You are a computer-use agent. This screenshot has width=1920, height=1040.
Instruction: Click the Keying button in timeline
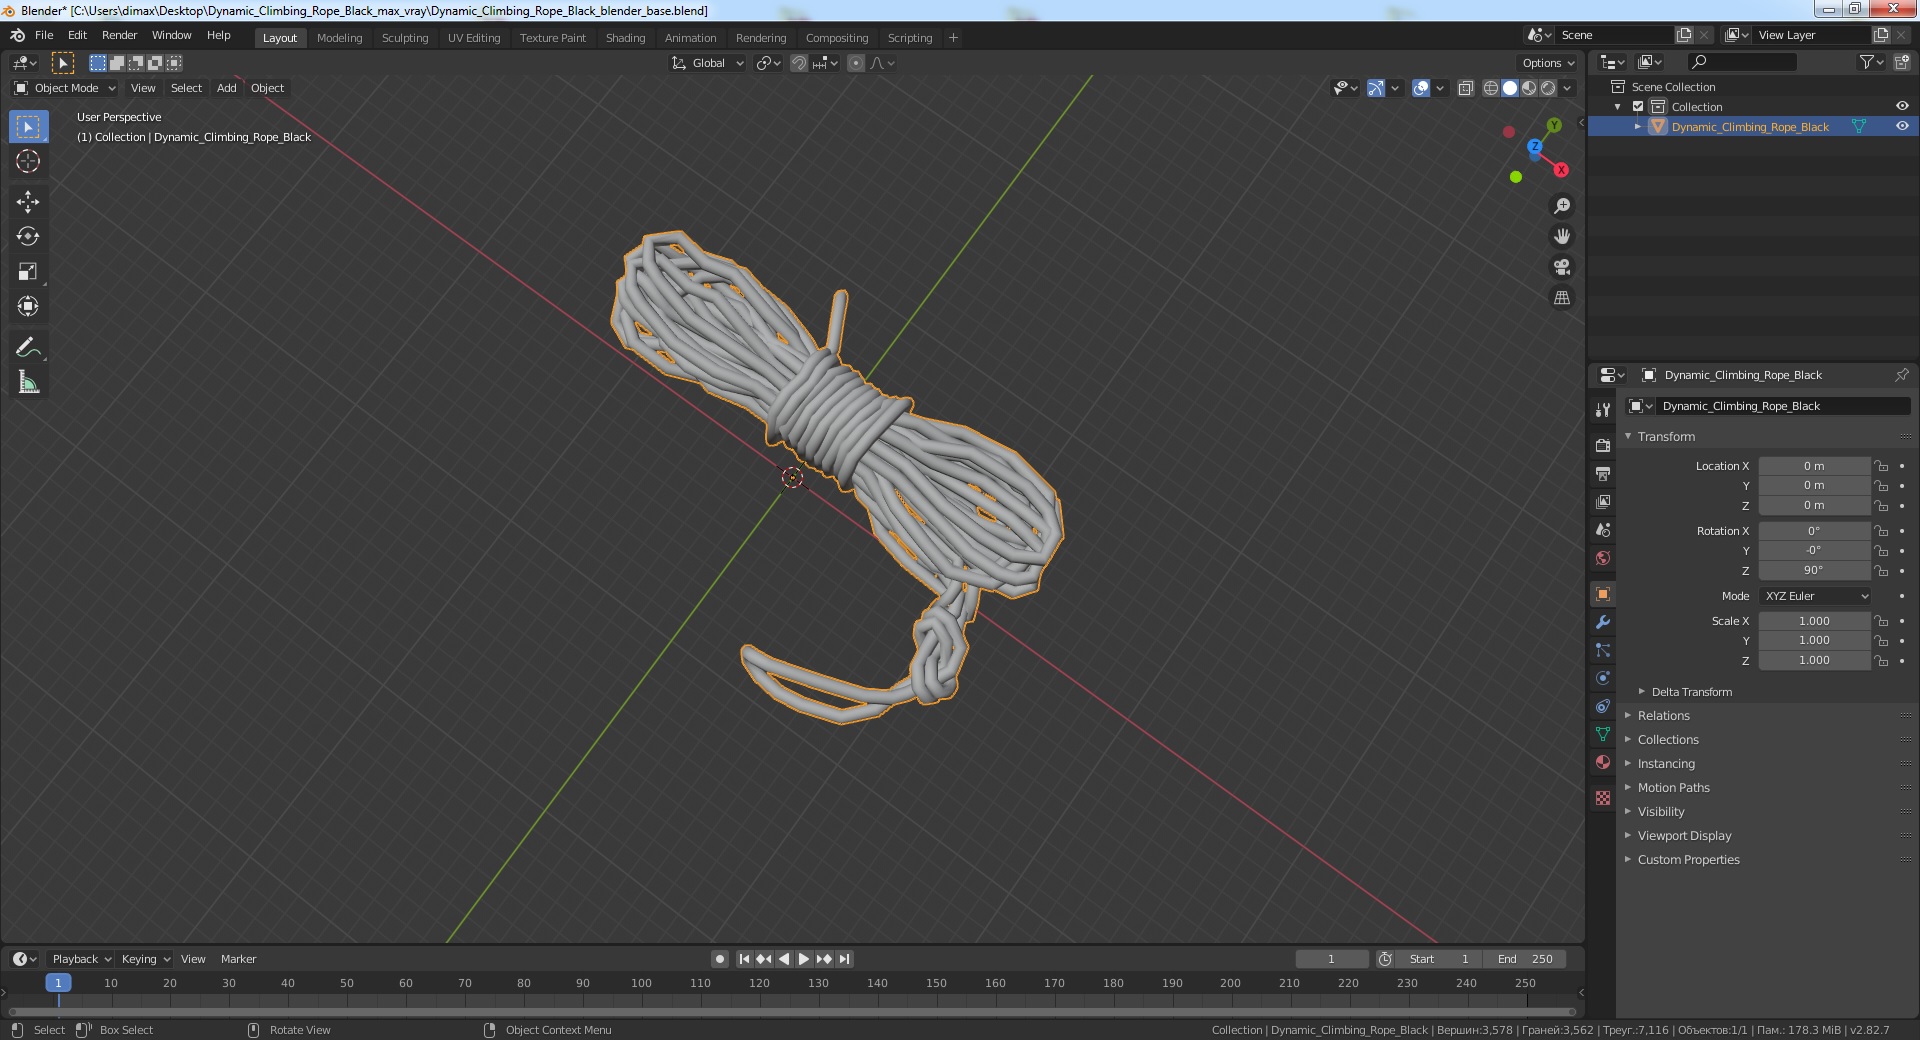click(145, 959)
